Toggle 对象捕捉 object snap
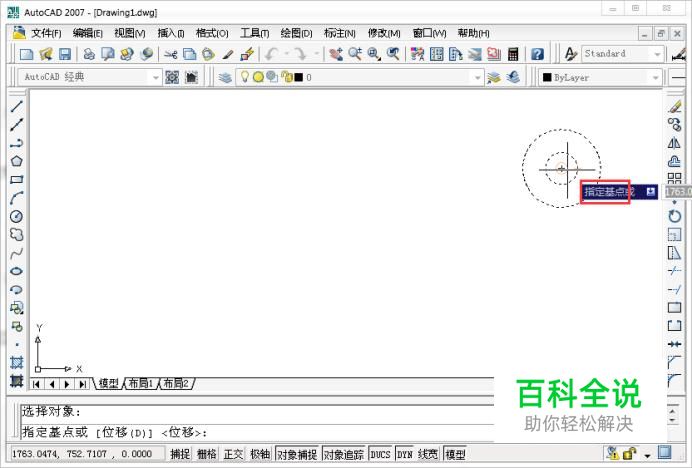692x468 pixels. tap(297, 454)
